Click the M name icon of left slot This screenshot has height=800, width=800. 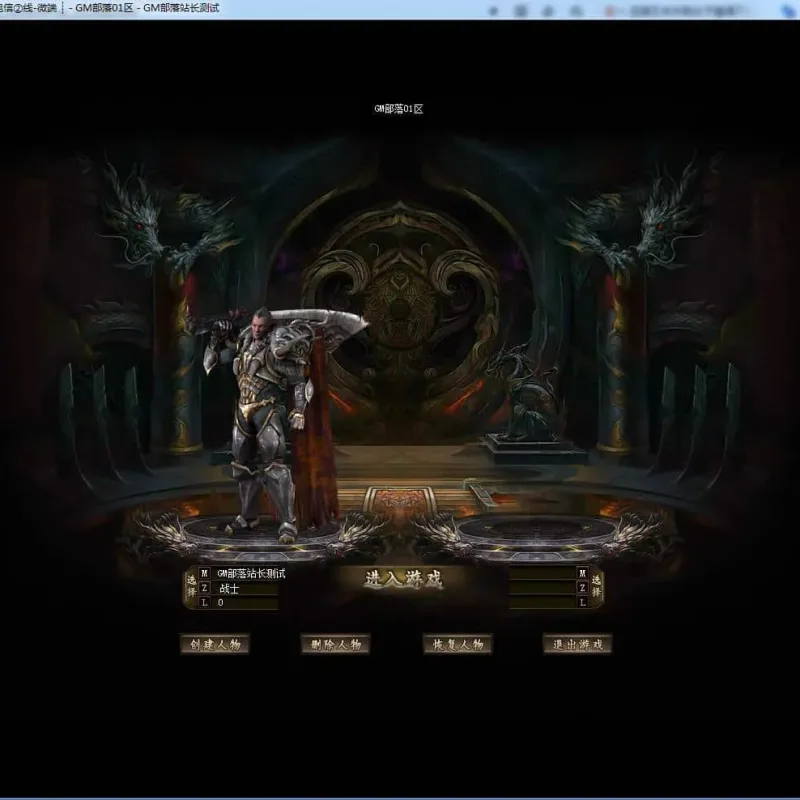tap(205, 573)
